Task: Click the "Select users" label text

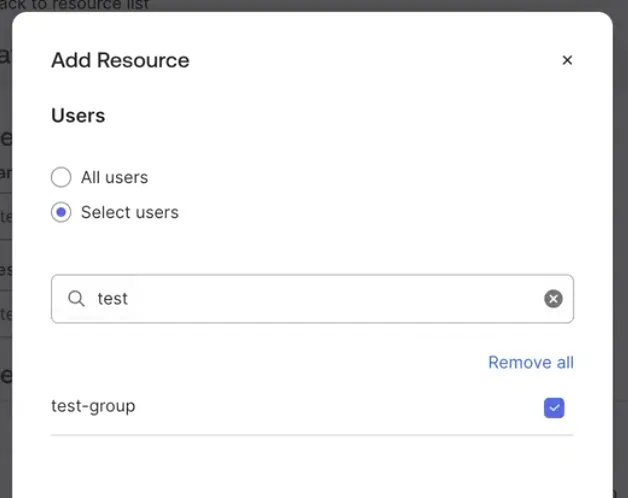Action: pyautogui.click(x=130, y=212)
